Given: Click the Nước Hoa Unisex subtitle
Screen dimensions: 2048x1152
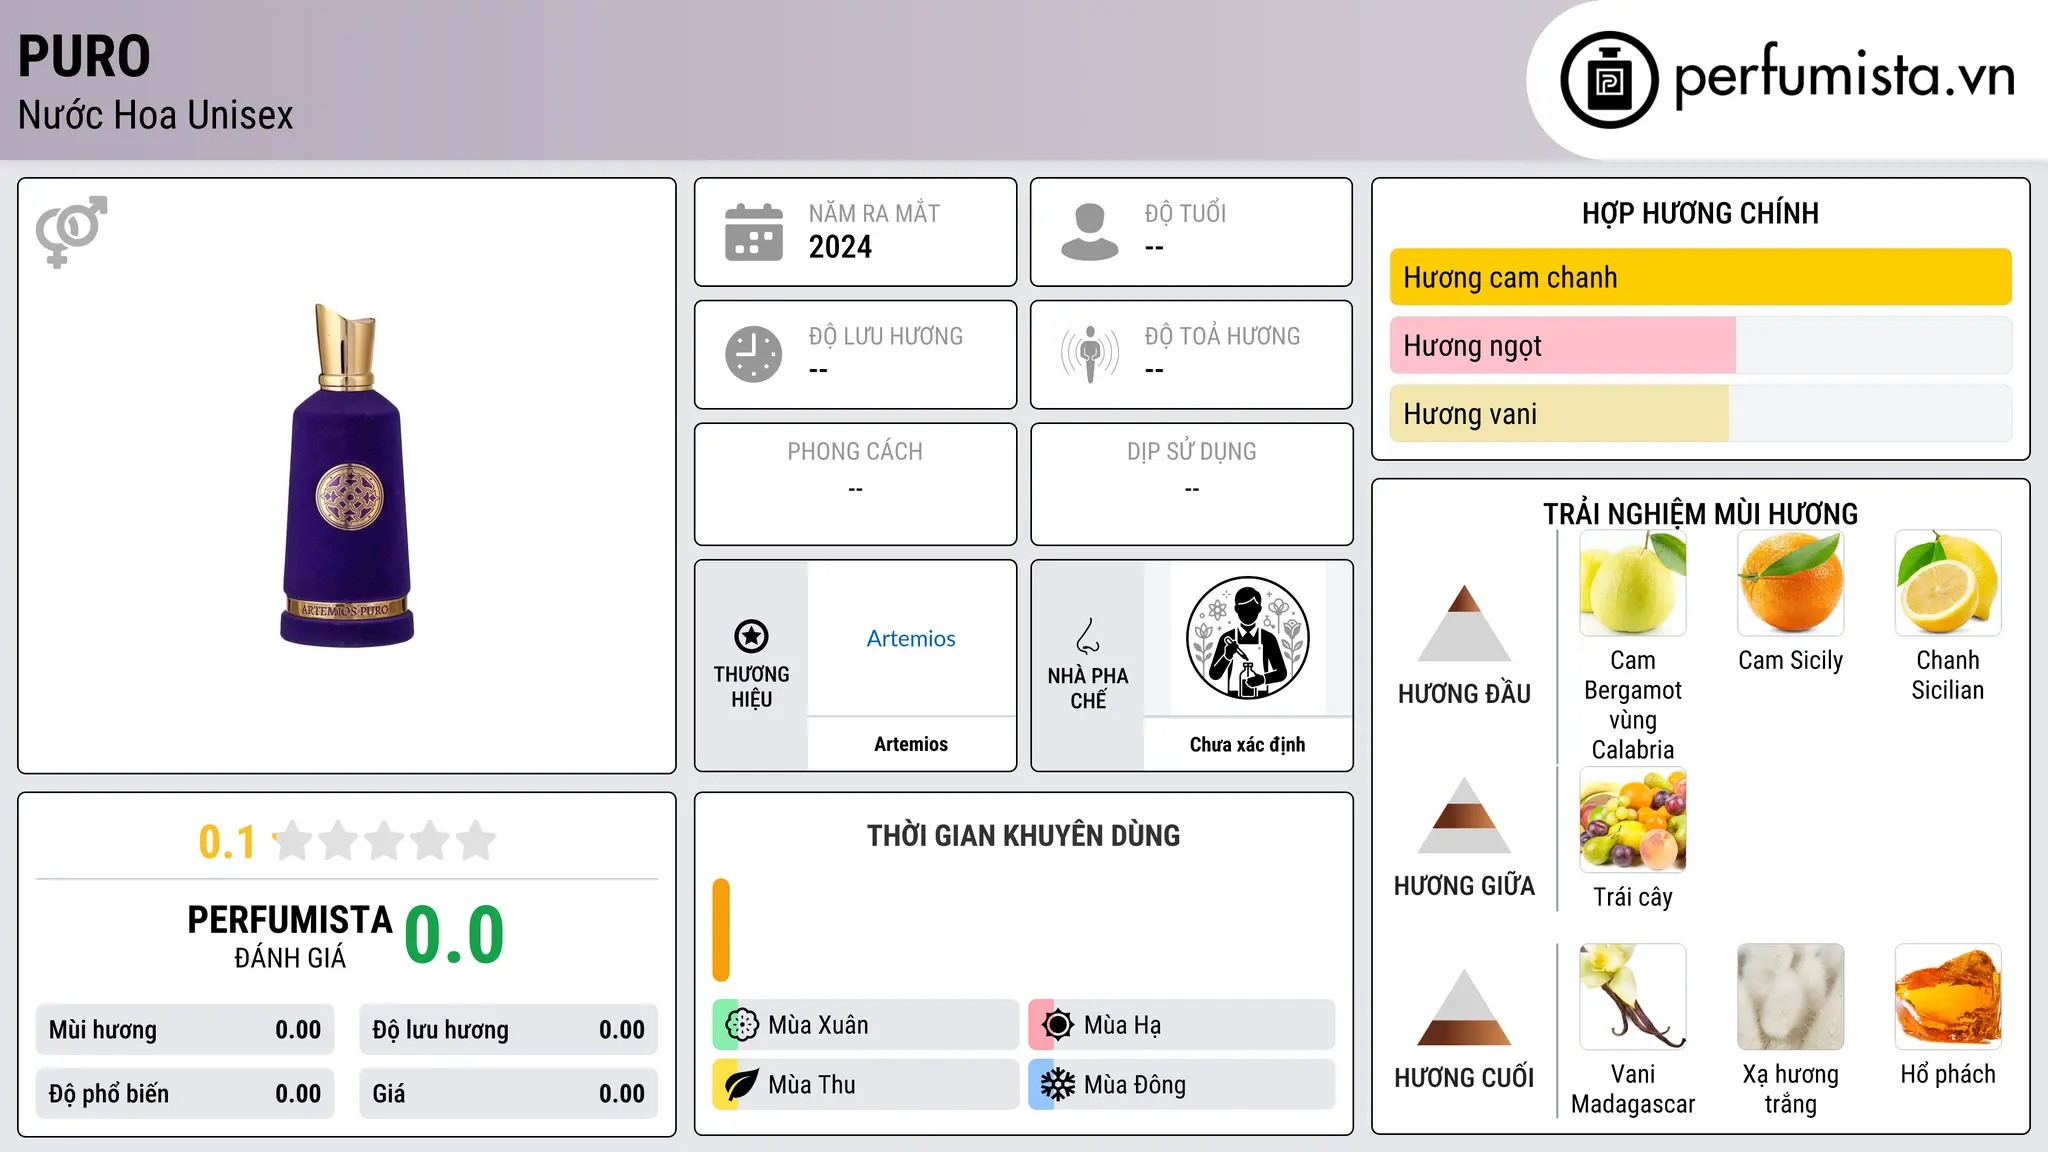Looking at the screenshot, I should coord(156,115).
